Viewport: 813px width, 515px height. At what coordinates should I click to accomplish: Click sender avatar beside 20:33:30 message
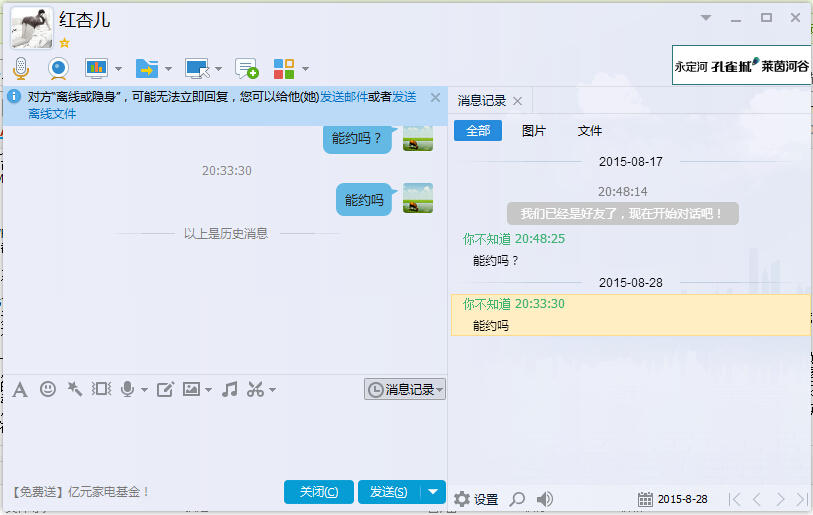pos(418,198)
